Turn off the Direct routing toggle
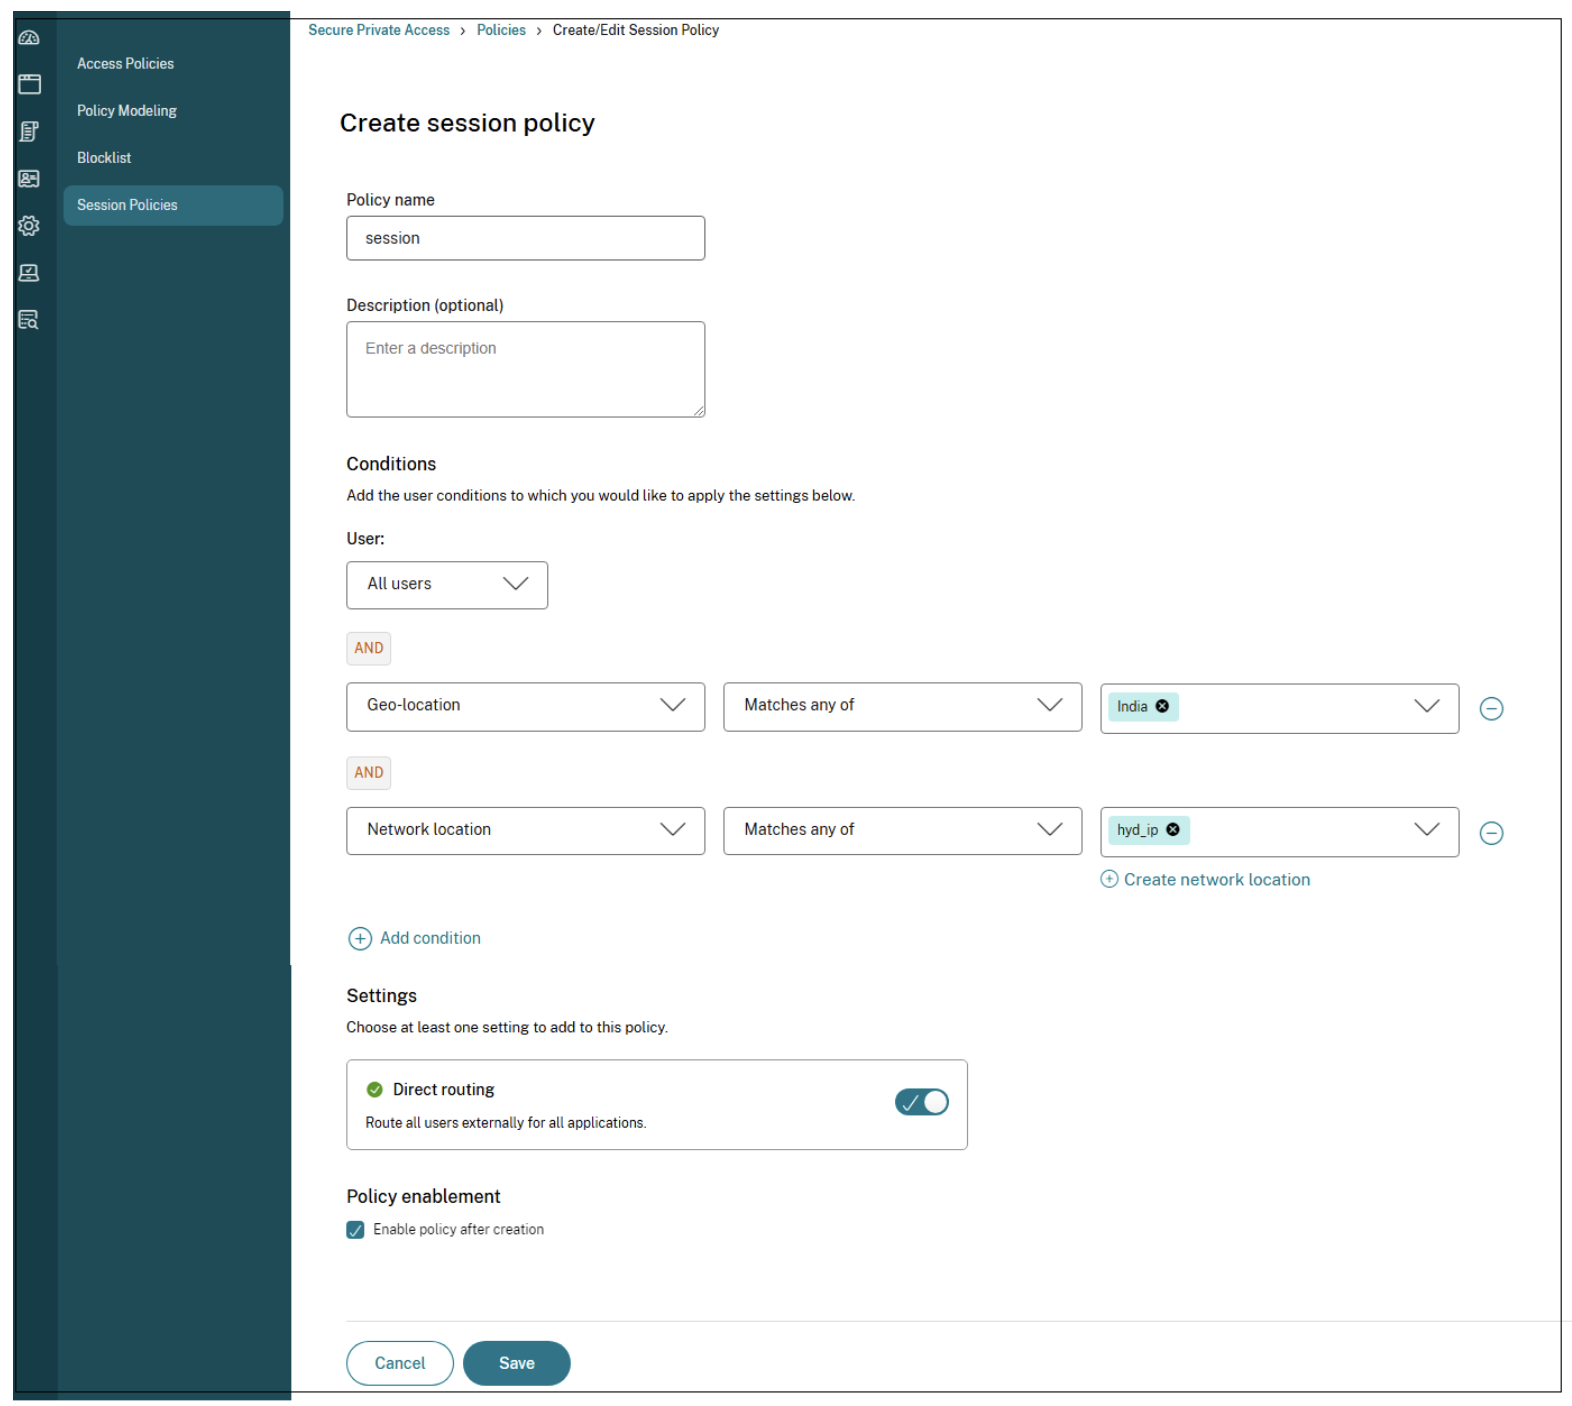This screenshot has width=1572, height=1406. tap(921, 1102)
